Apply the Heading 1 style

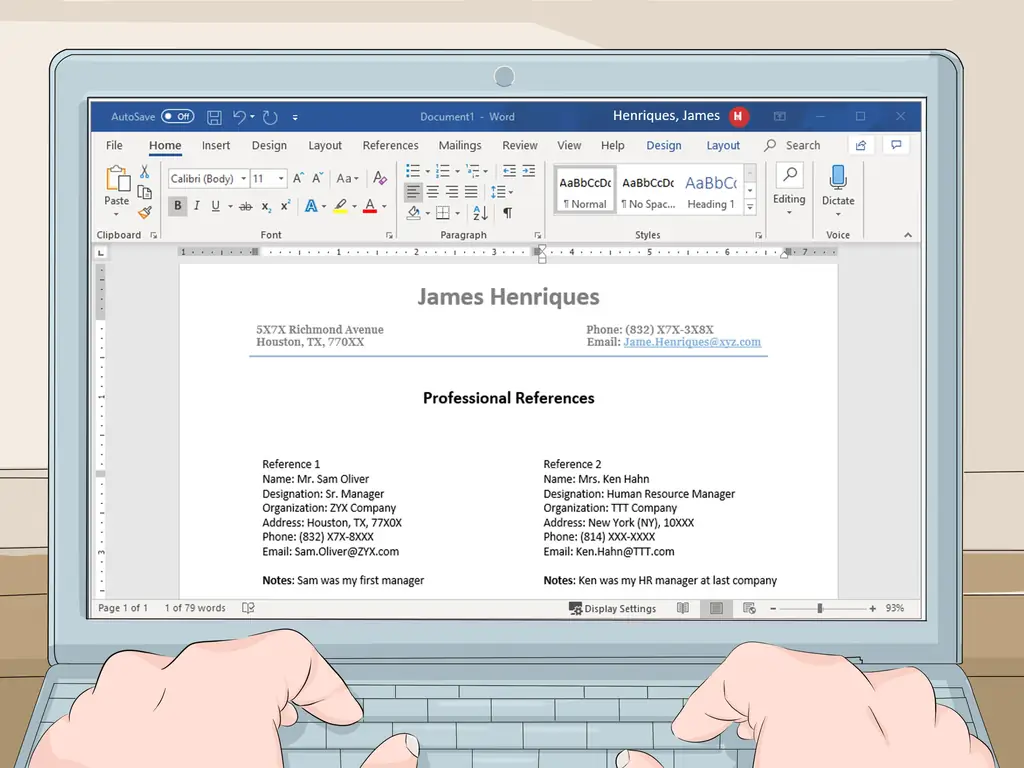(x=711, y=190)
